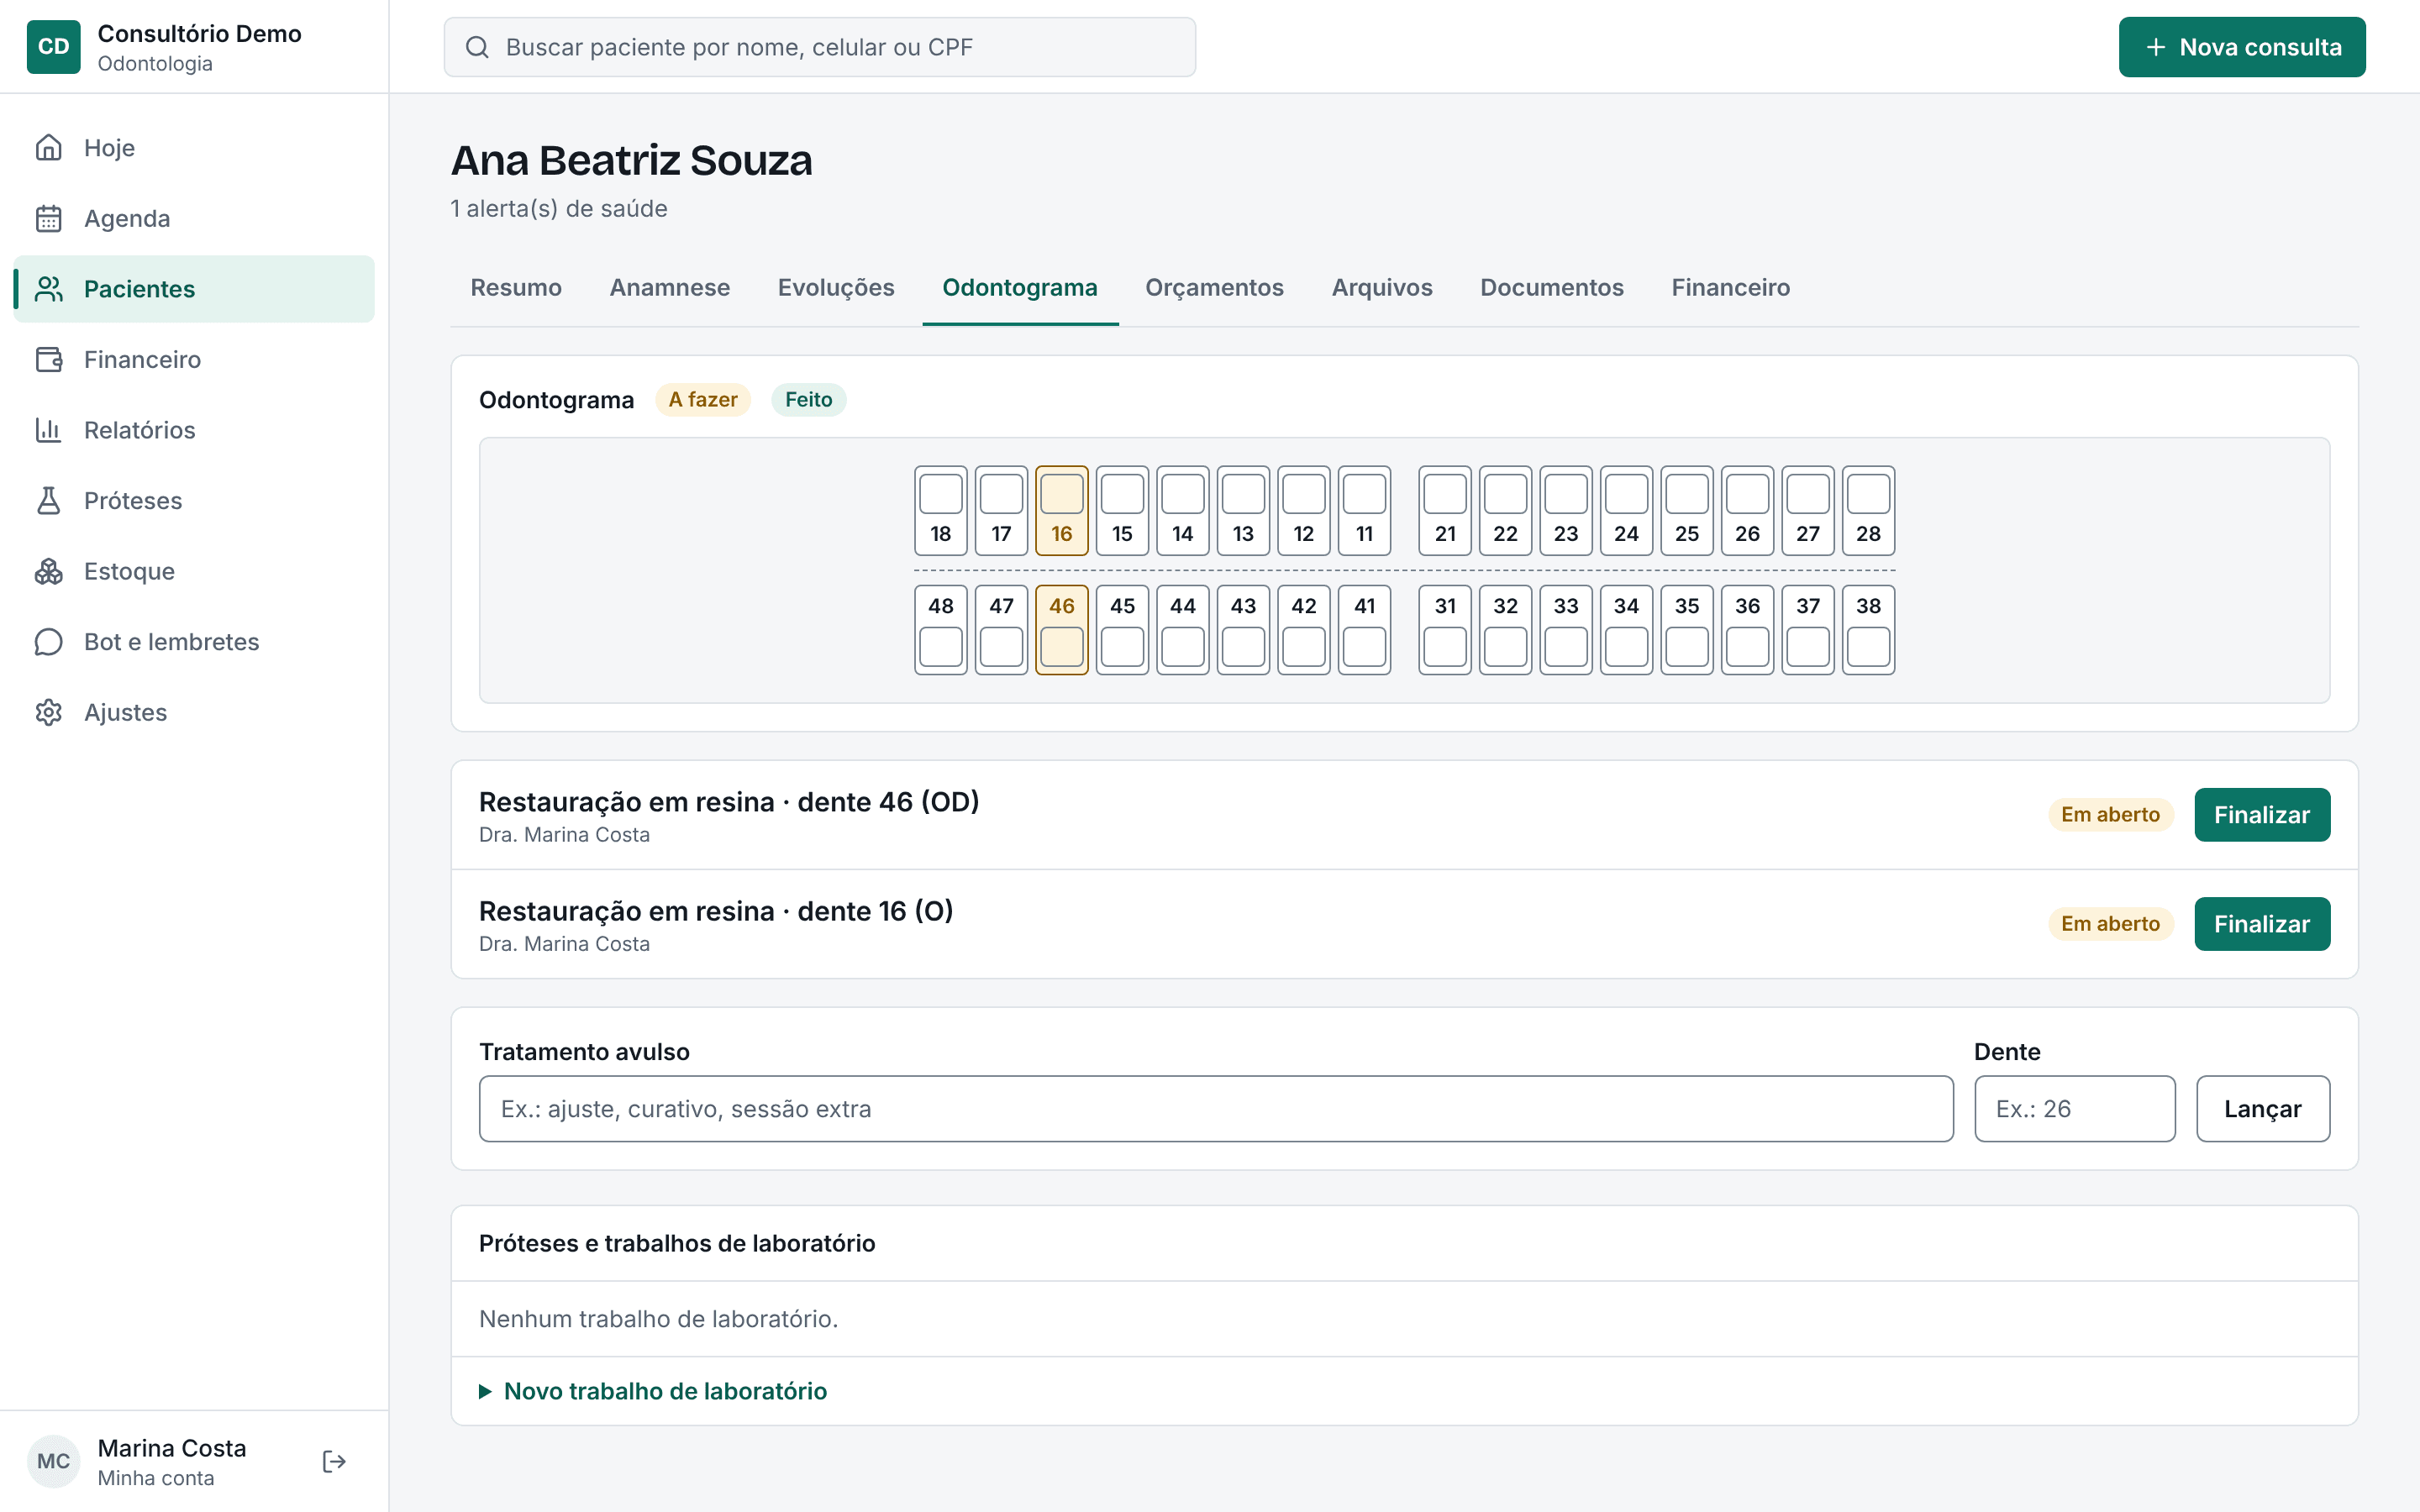Open the Documentos tab

coord(1552,288)
